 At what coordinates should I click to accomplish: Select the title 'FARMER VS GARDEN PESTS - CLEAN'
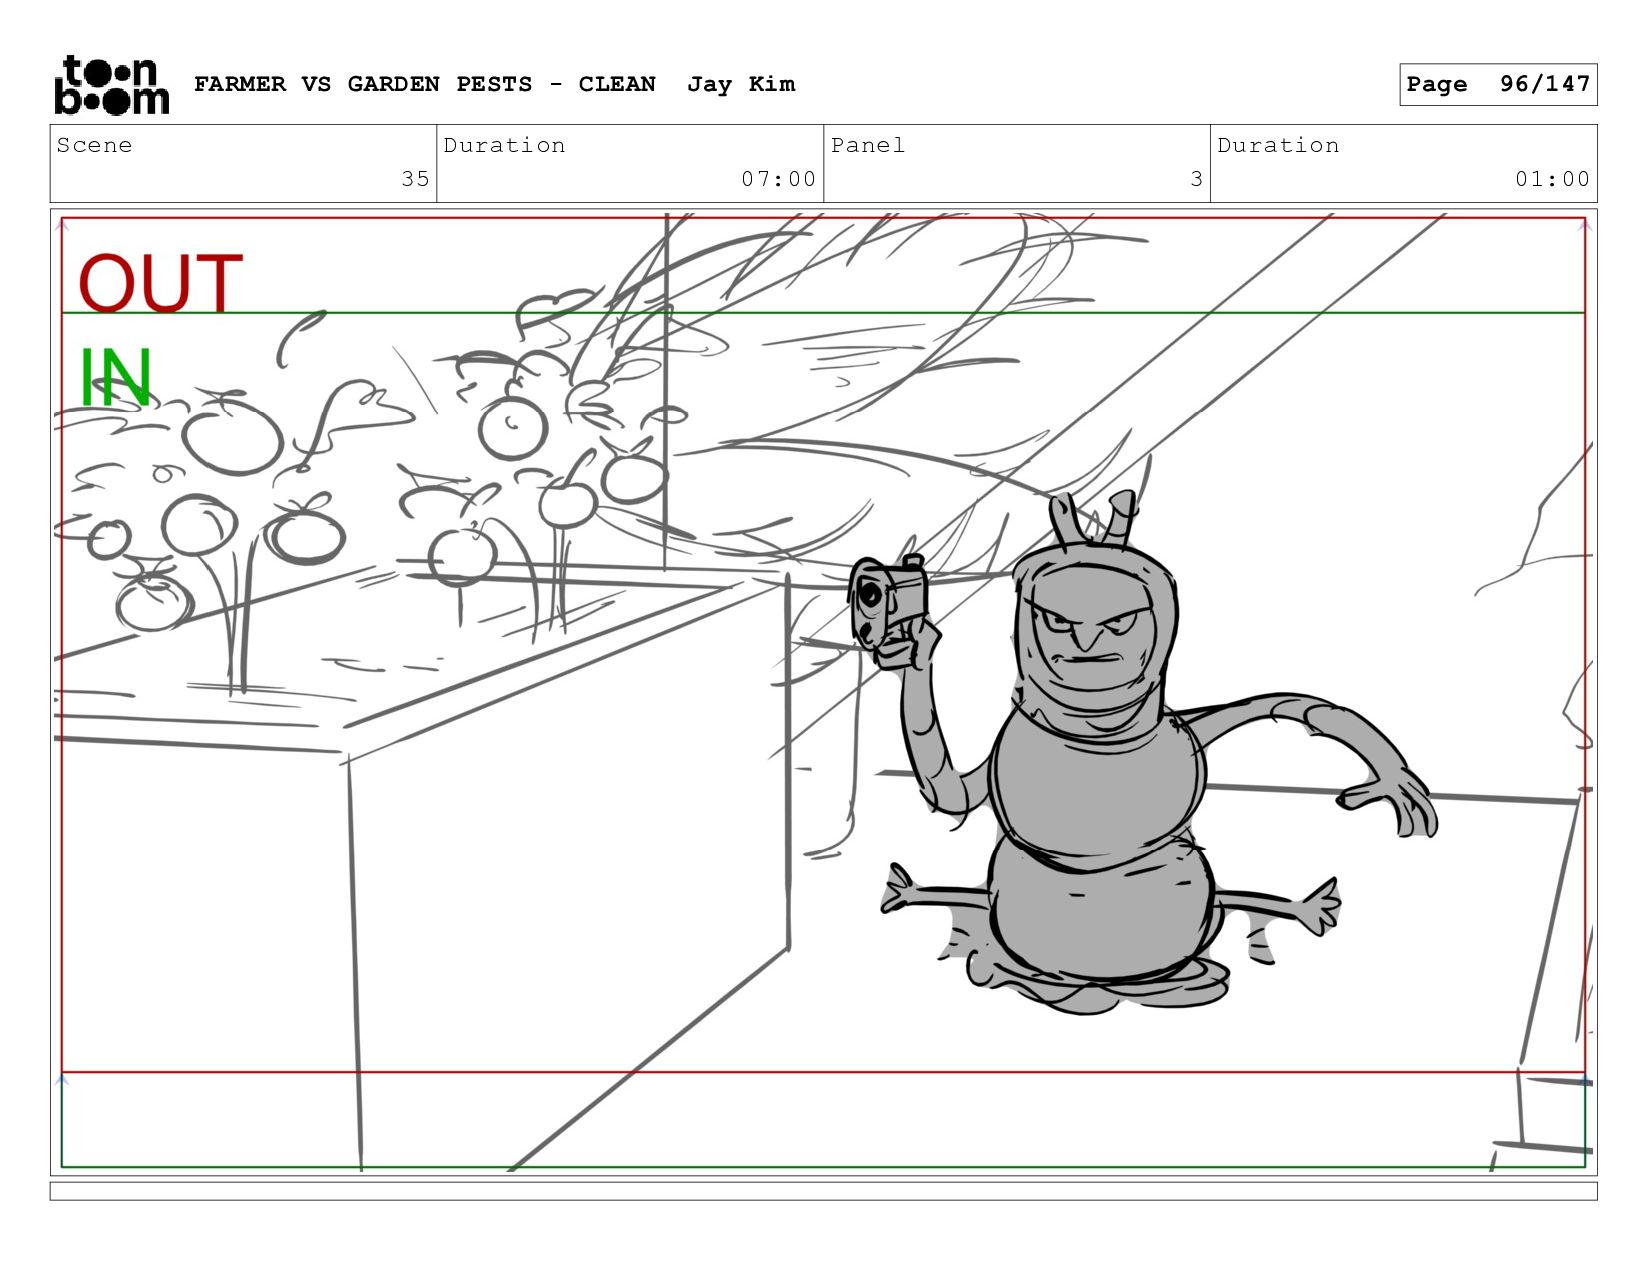(425, 84)
